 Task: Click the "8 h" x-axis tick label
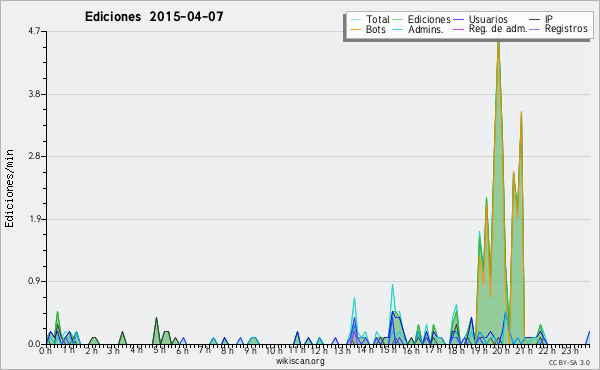(227, 350)
